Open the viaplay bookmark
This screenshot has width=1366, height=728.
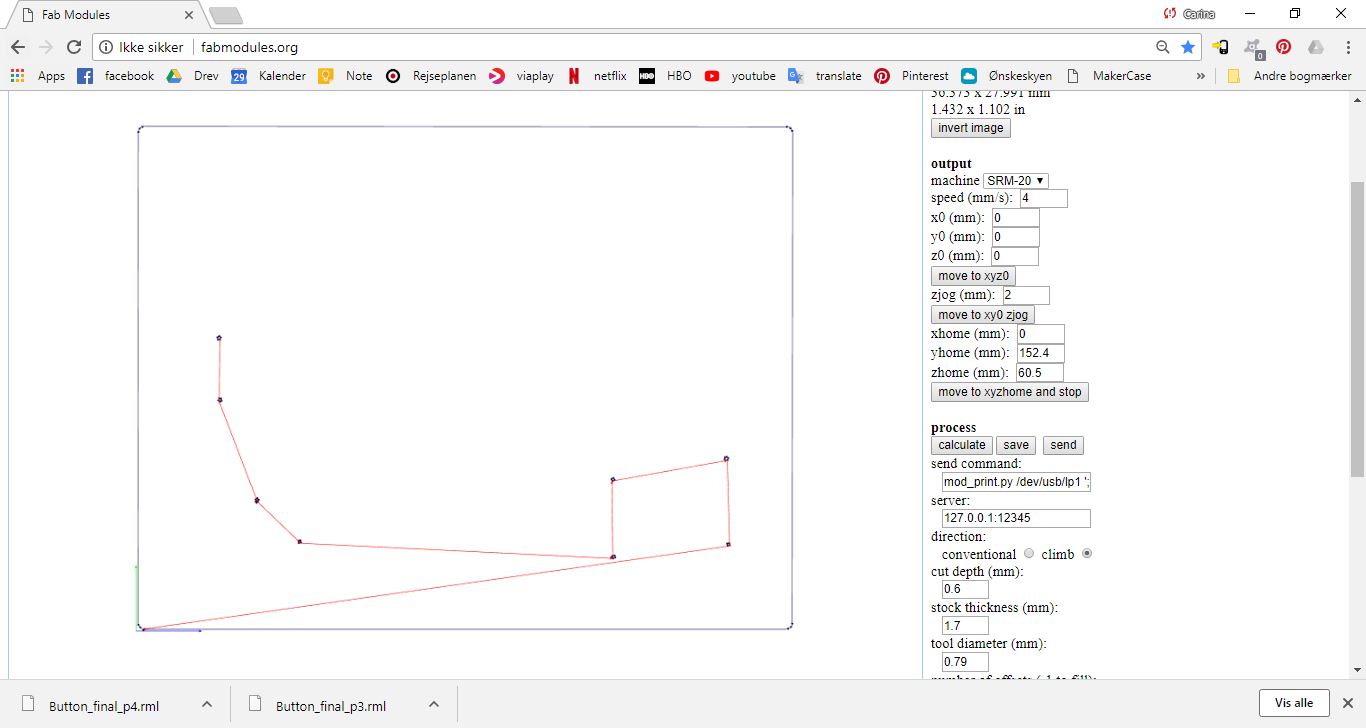tap(521, 76)
